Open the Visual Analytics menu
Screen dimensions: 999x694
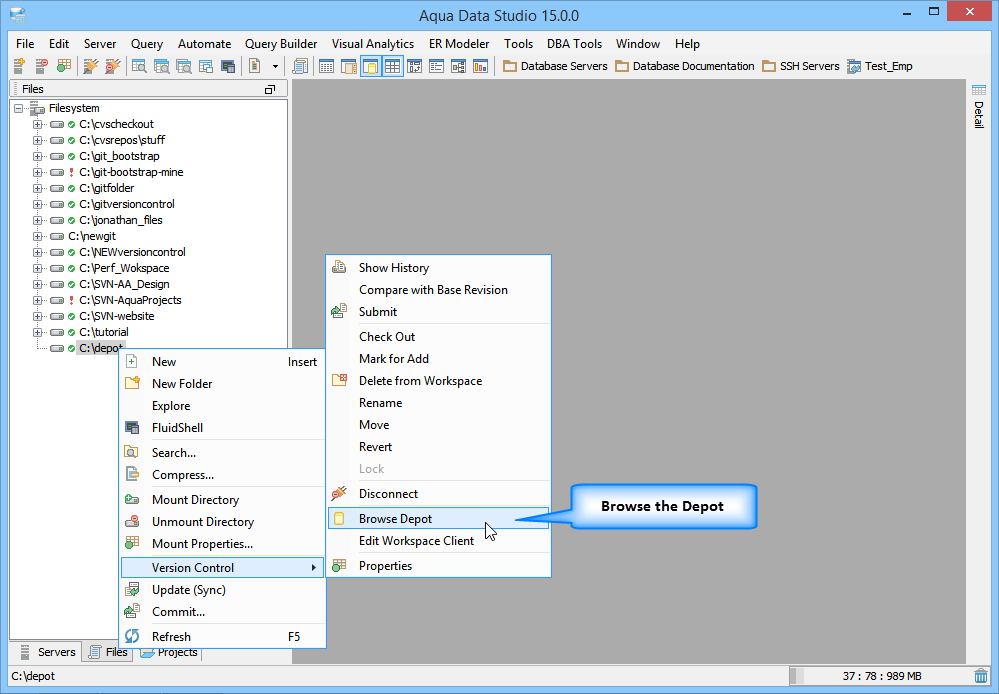(x=373, y=44)
